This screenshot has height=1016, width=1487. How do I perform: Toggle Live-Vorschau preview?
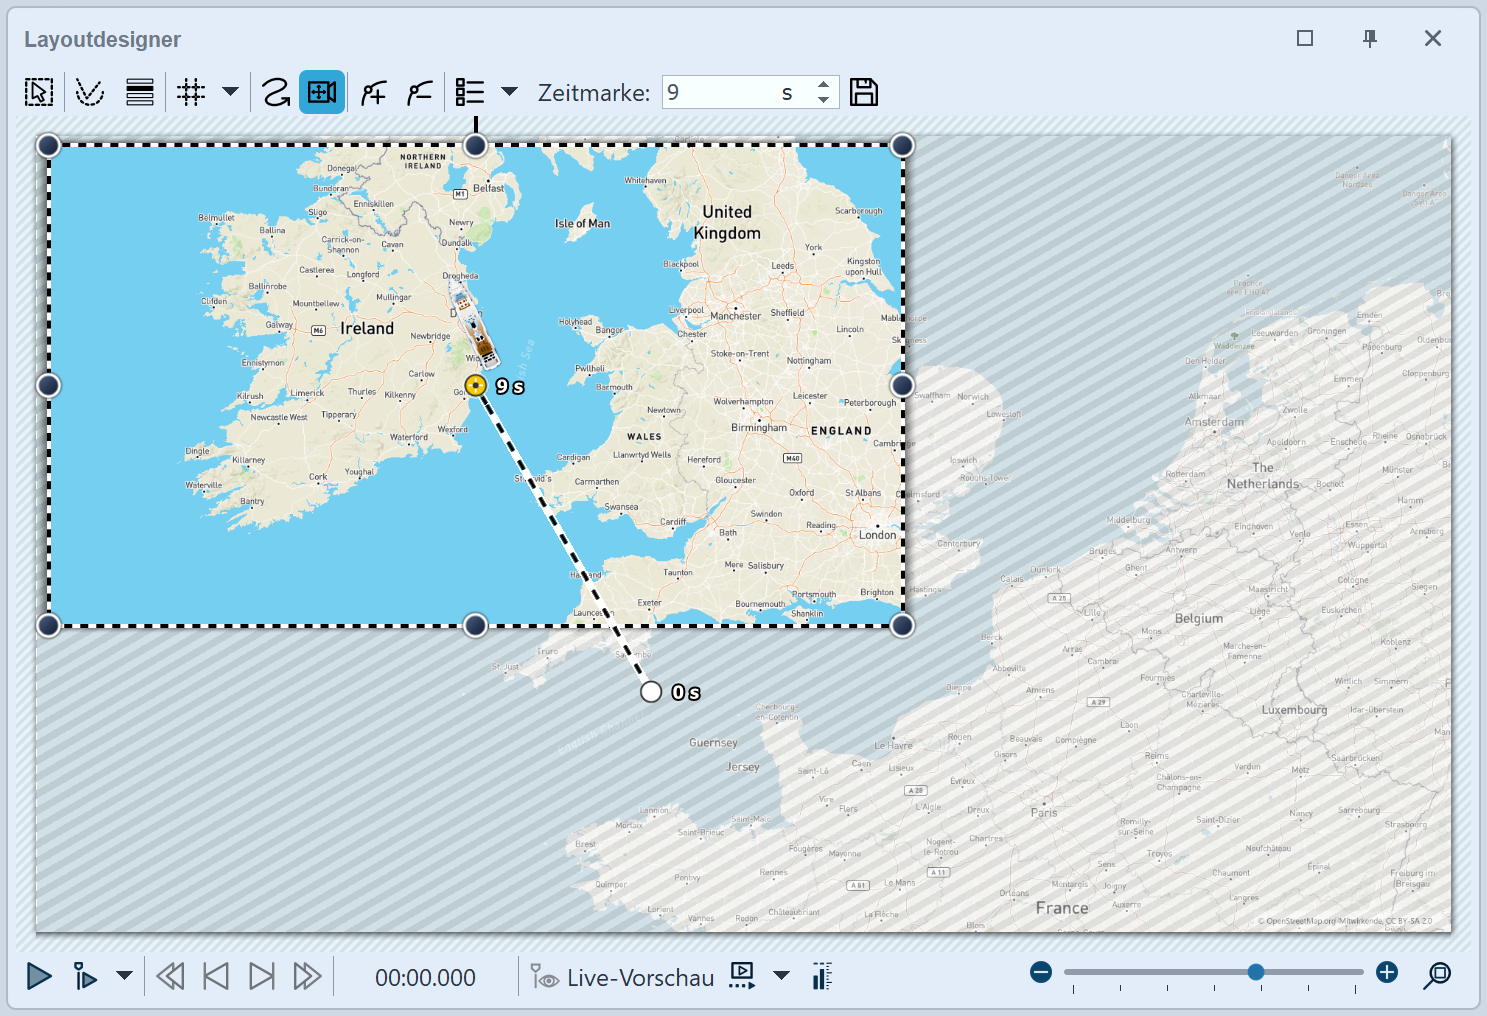pyautogui.click(x=623, y=977)
